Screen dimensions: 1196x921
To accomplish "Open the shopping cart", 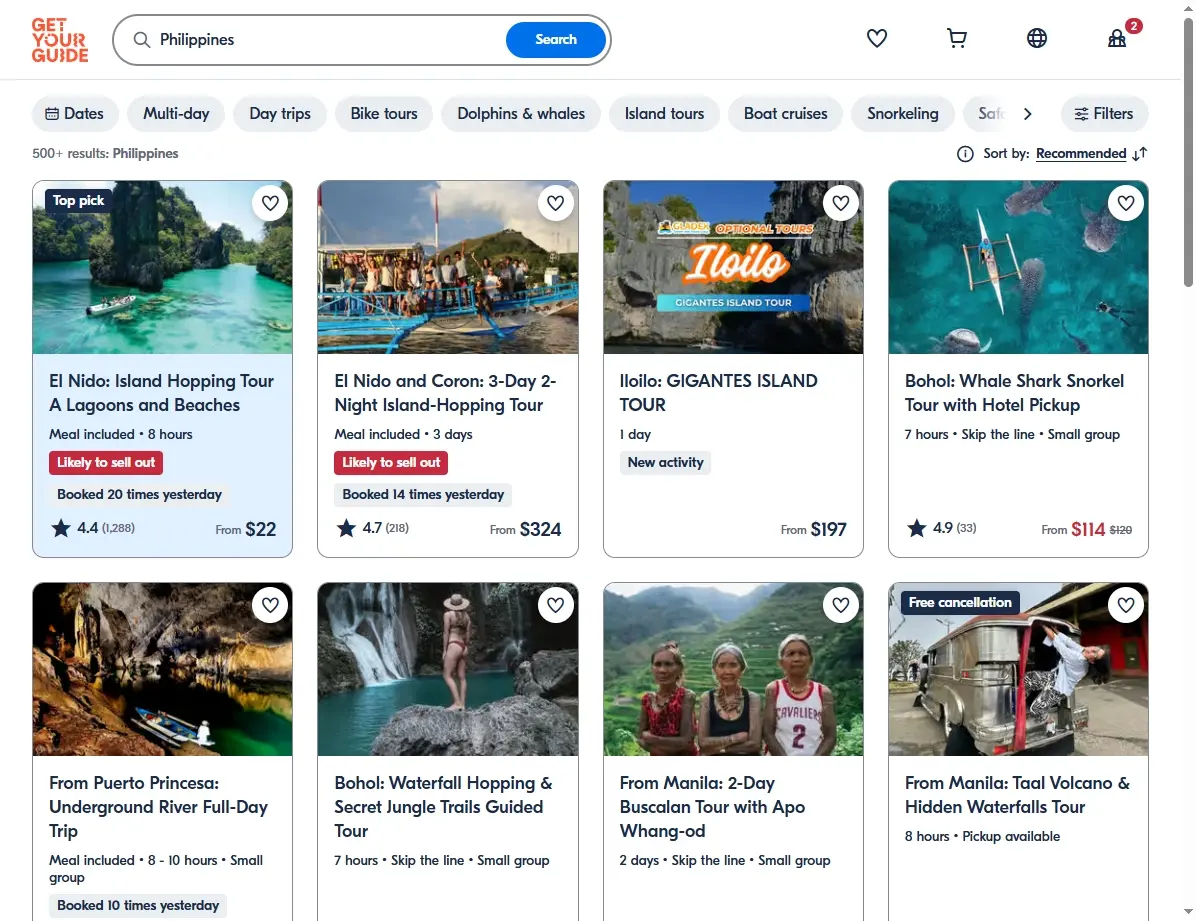I will pos(956,38).
